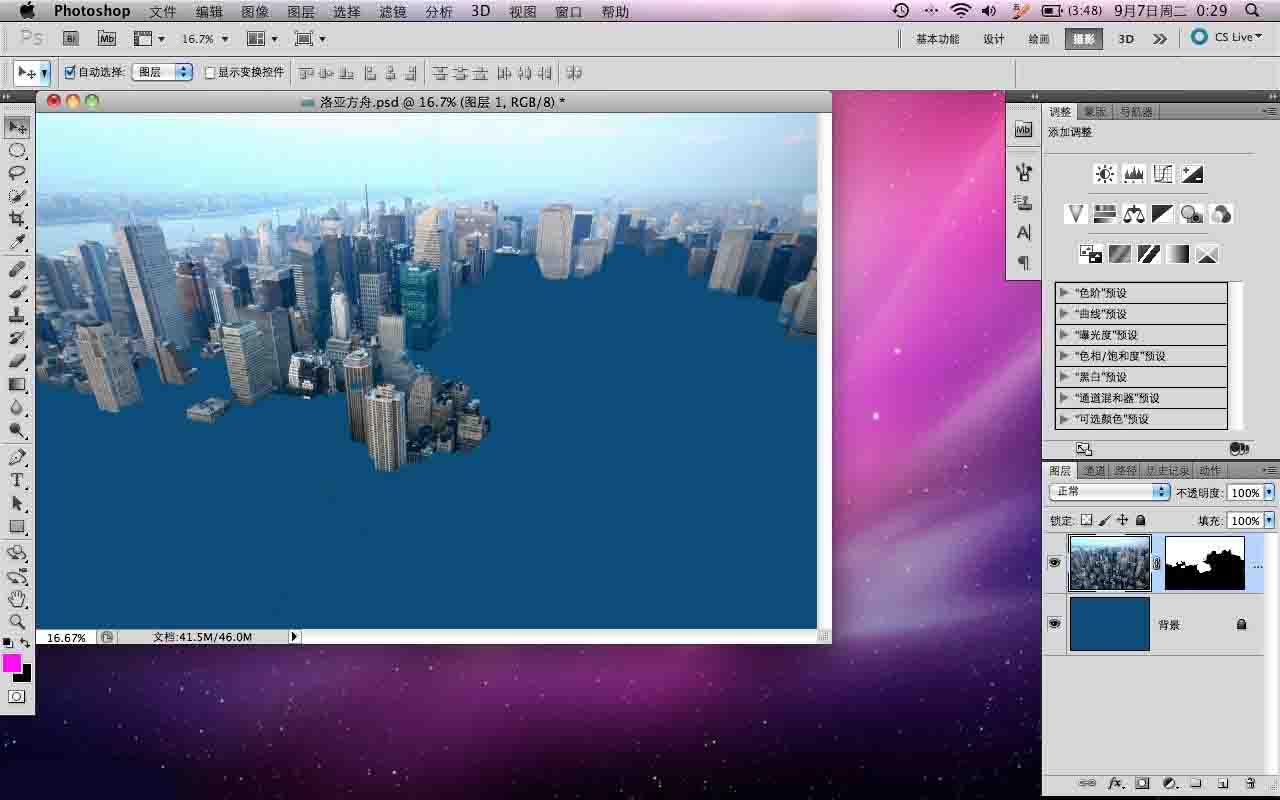Add a Gradient Map adjustment
The image size is (1280, 800).
[1178, 254]
